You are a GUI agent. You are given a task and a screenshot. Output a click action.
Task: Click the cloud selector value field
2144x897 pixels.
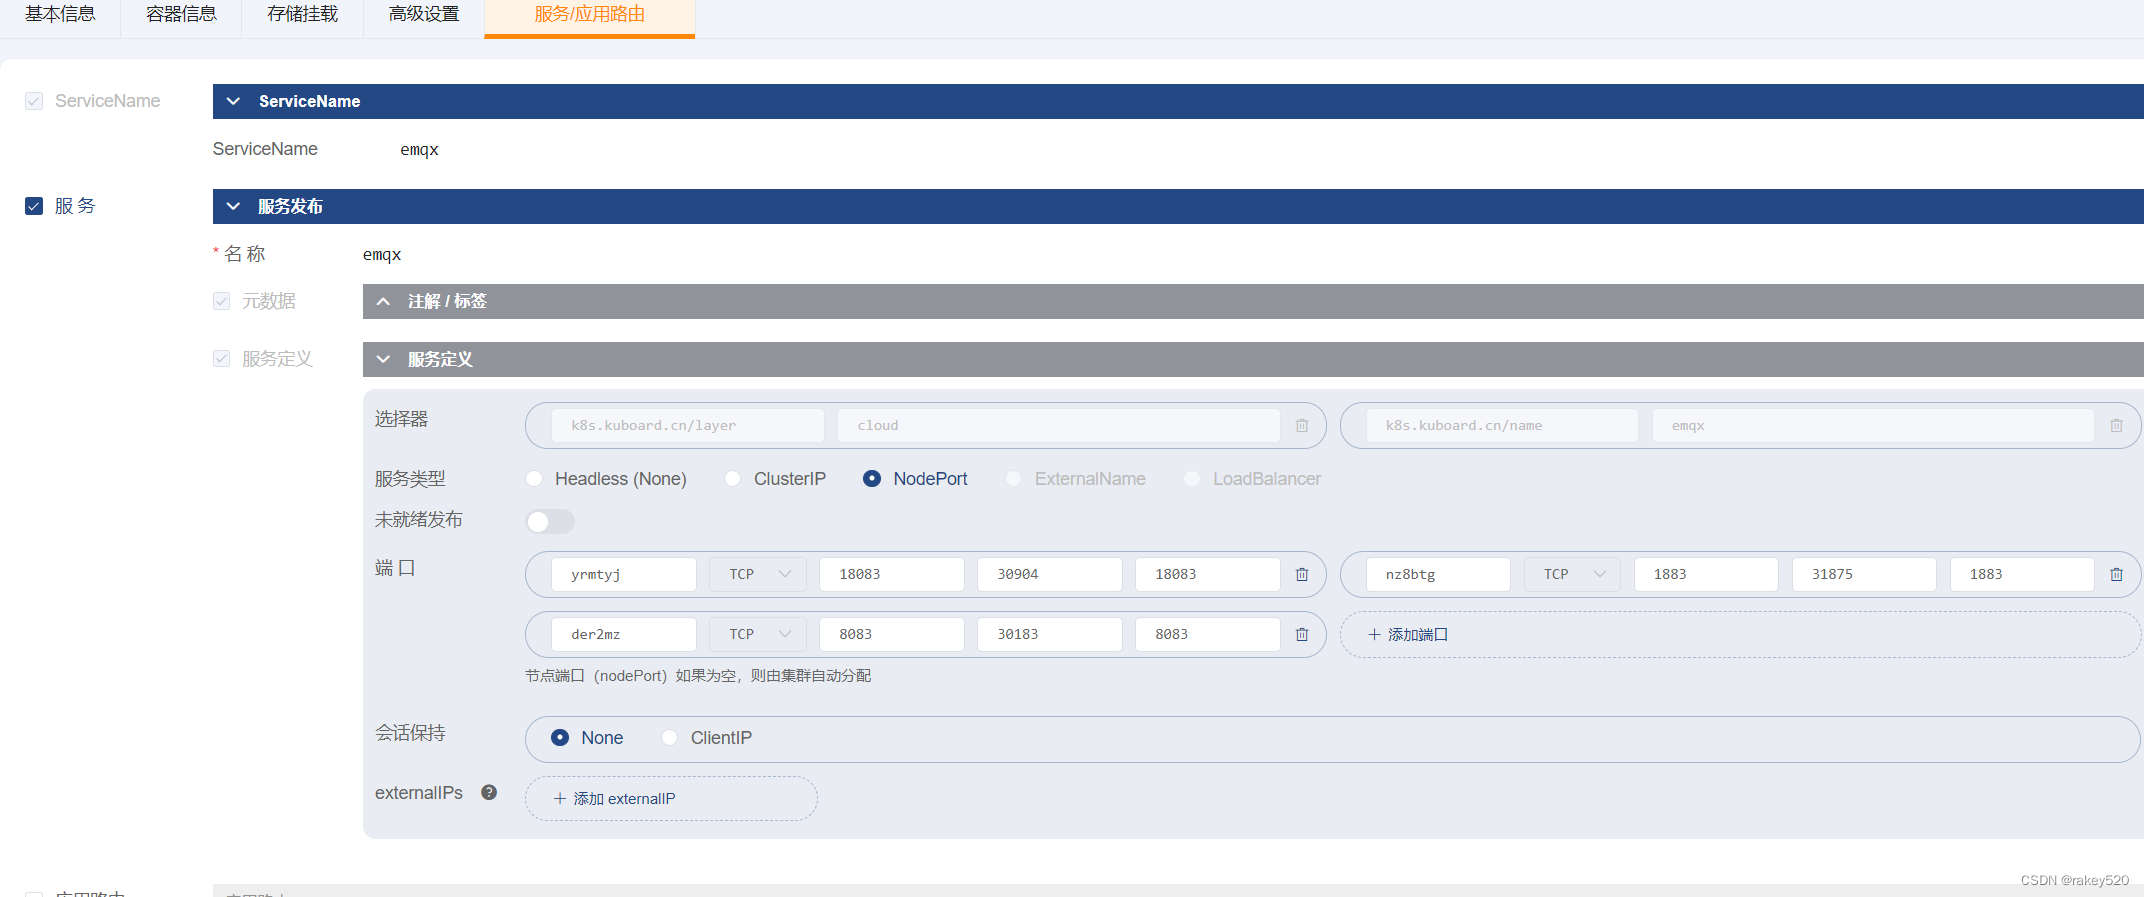coord(1059,426)
